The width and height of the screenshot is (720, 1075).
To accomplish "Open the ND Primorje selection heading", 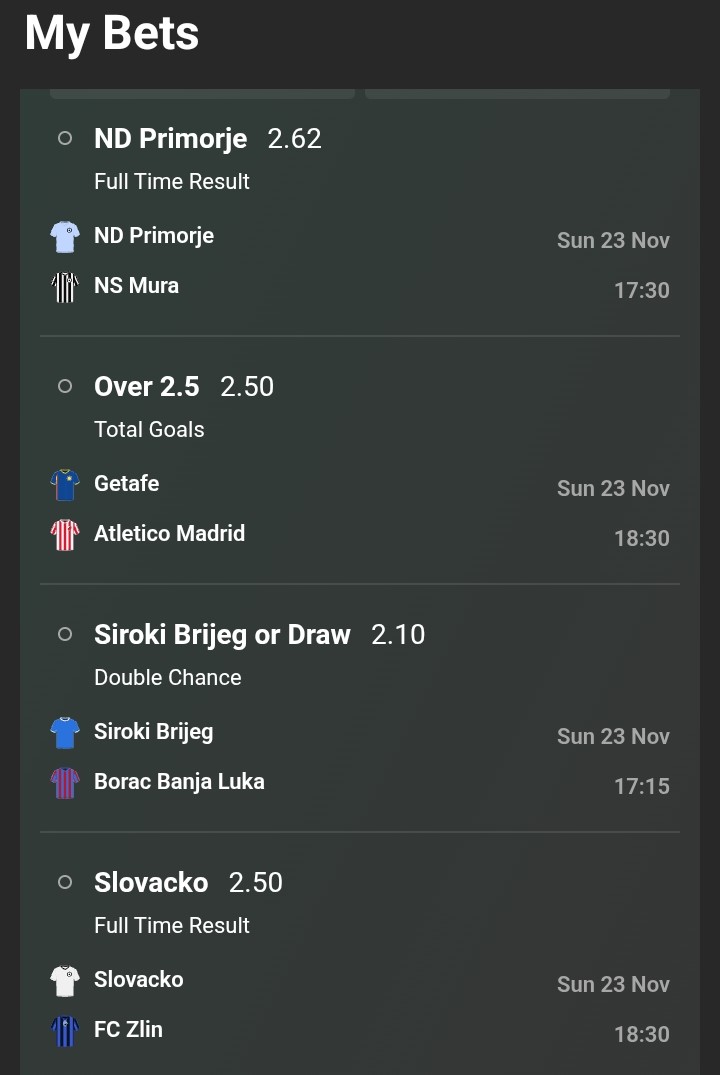I will tap(170, 139).
